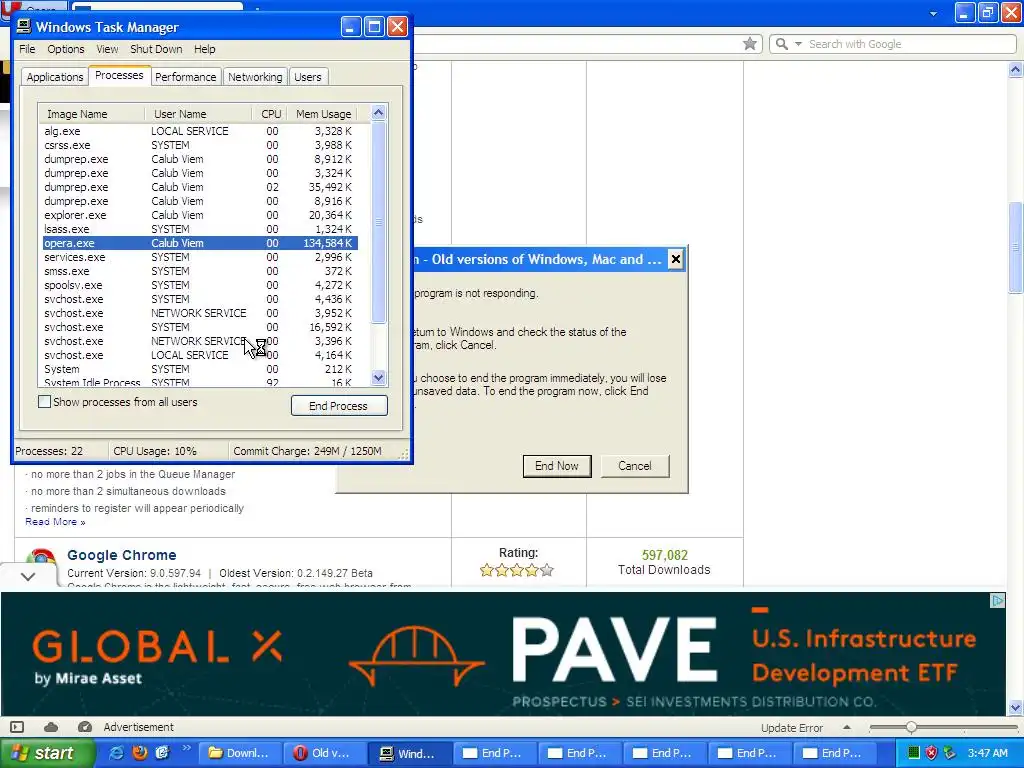Click the AdChoices icon on the banner

pyautogui.click(x=997, y=600)
